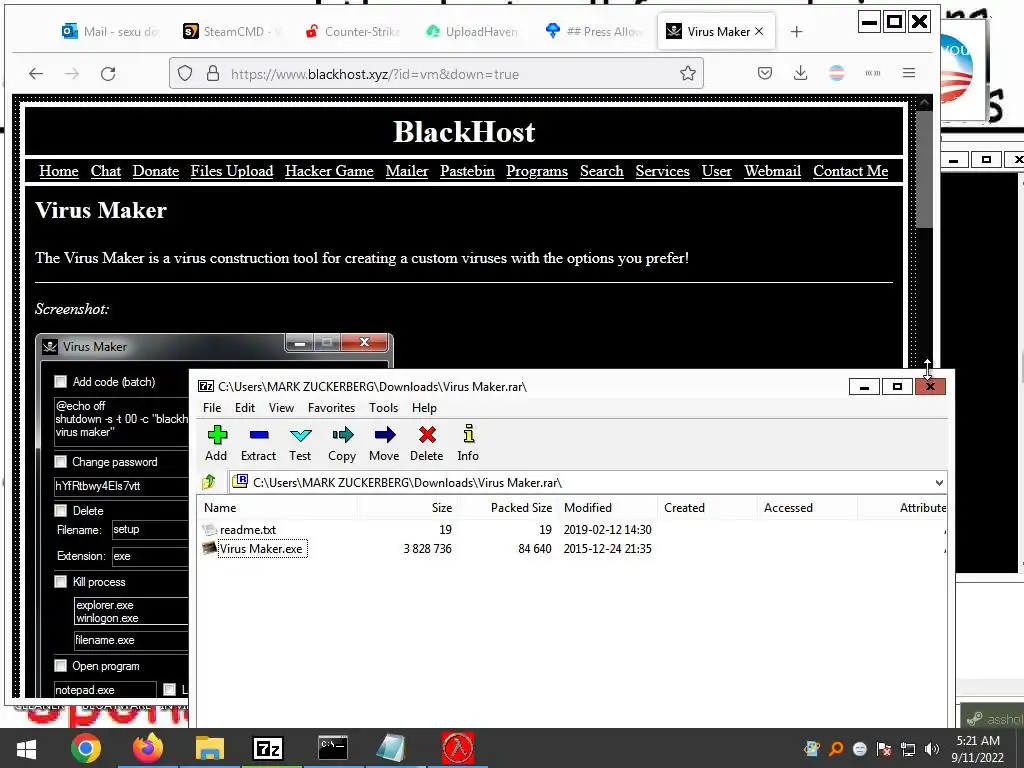Click the 7-Zip Extract toolbar icon
Screen dimensions: 1024x768
pyautogui.click(x=259, y=443)
